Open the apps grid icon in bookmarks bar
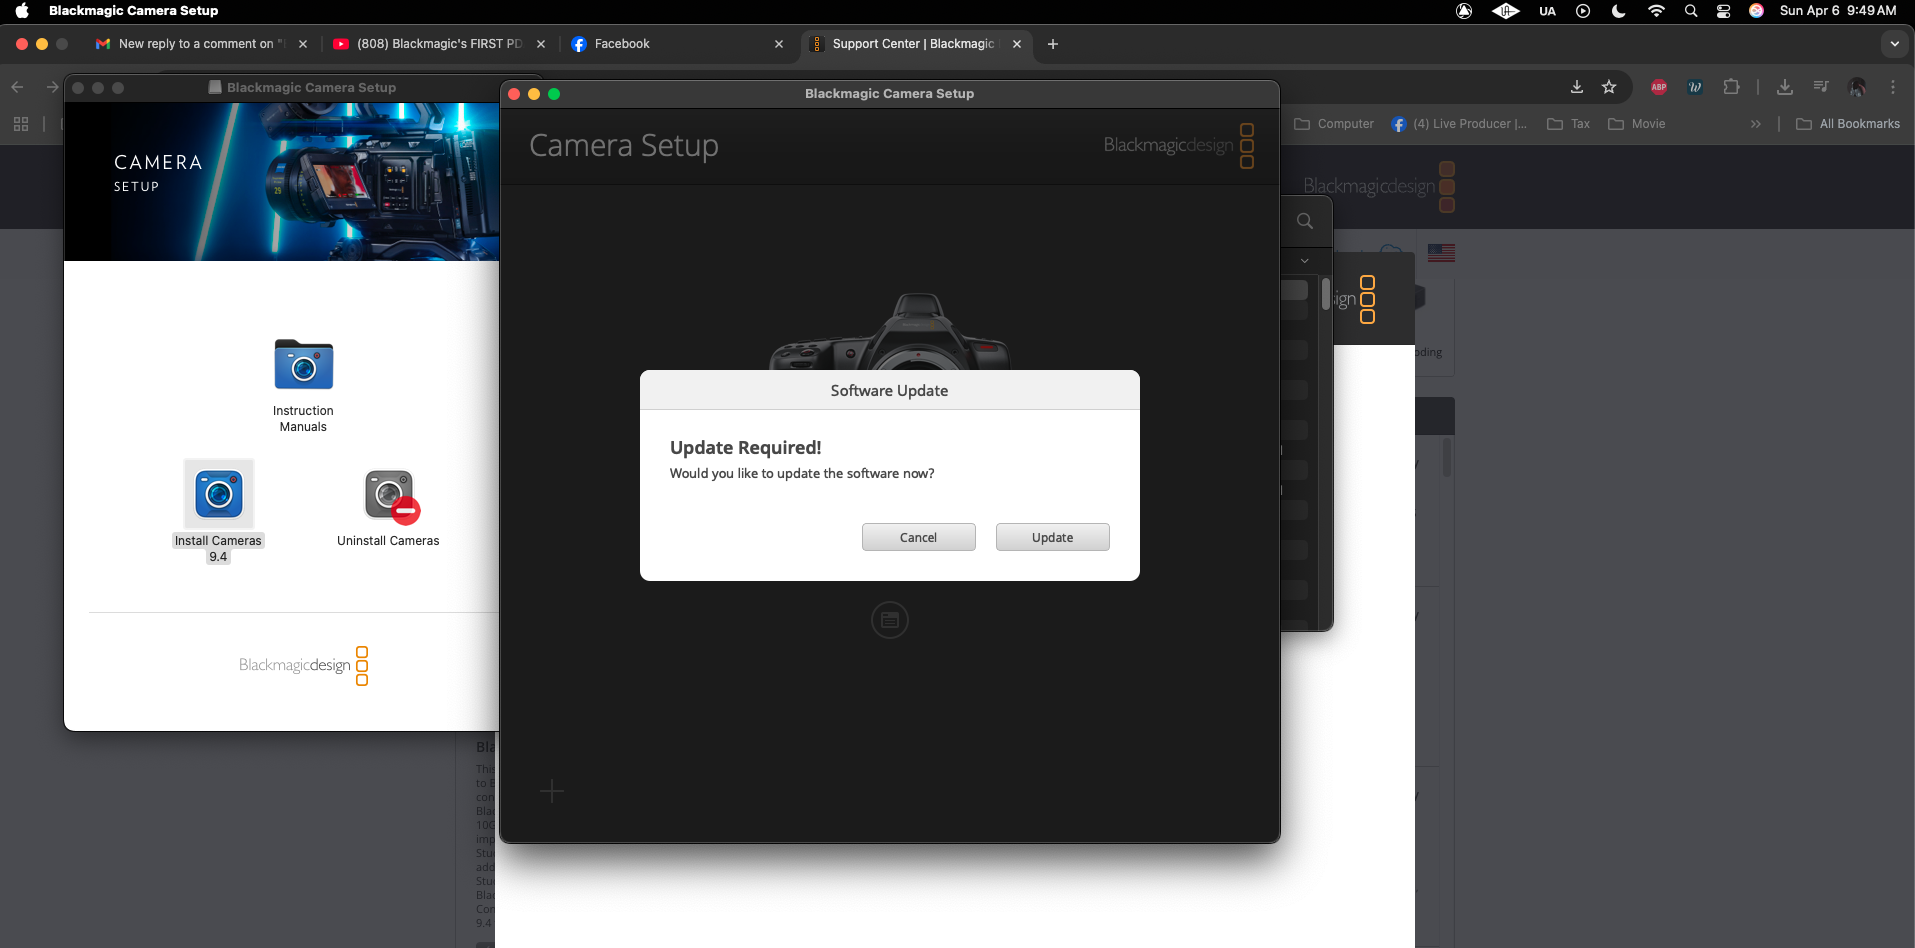This screenshot has width=1915, height=948. pyautogui.click(x=21, y=124)
